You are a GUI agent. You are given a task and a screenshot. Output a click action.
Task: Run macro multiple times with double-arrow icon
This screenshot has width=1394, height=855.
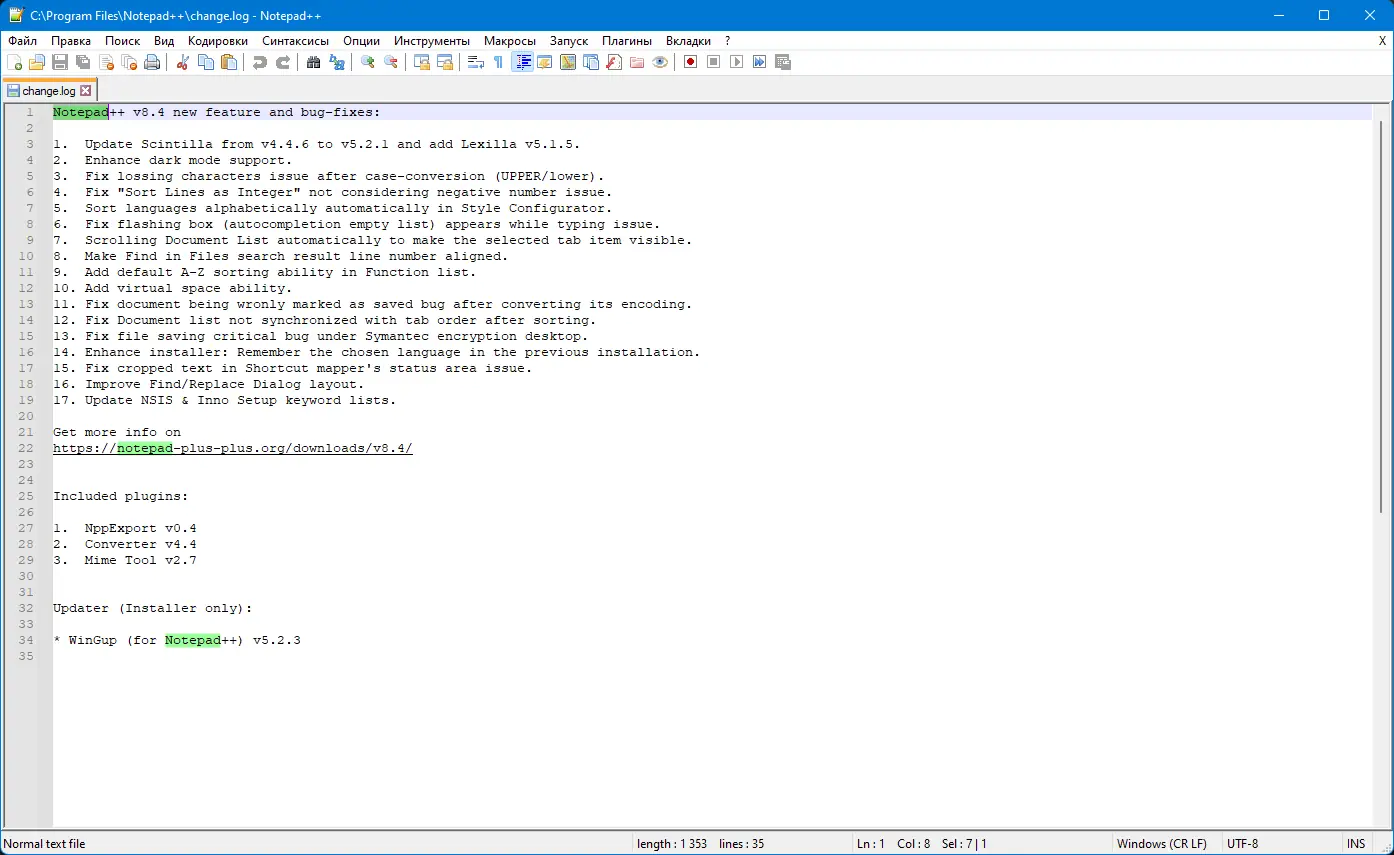click(x=760, y=62)
